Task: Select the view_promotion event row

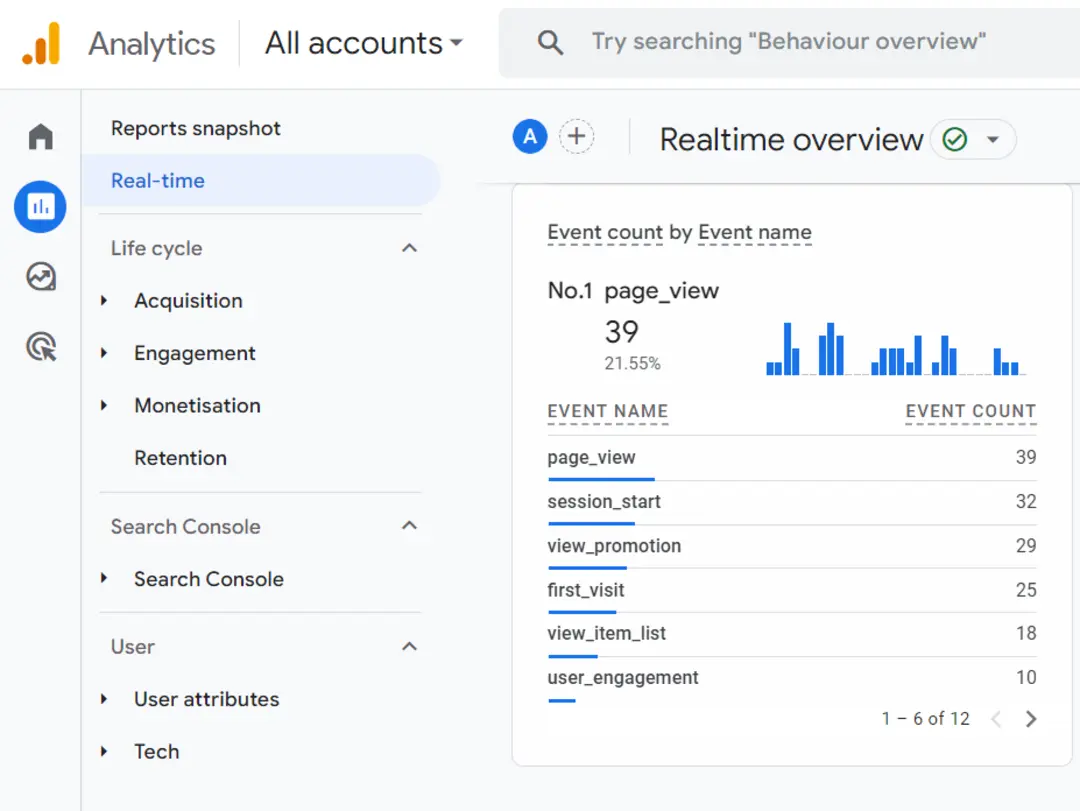Action: (791, 546)
